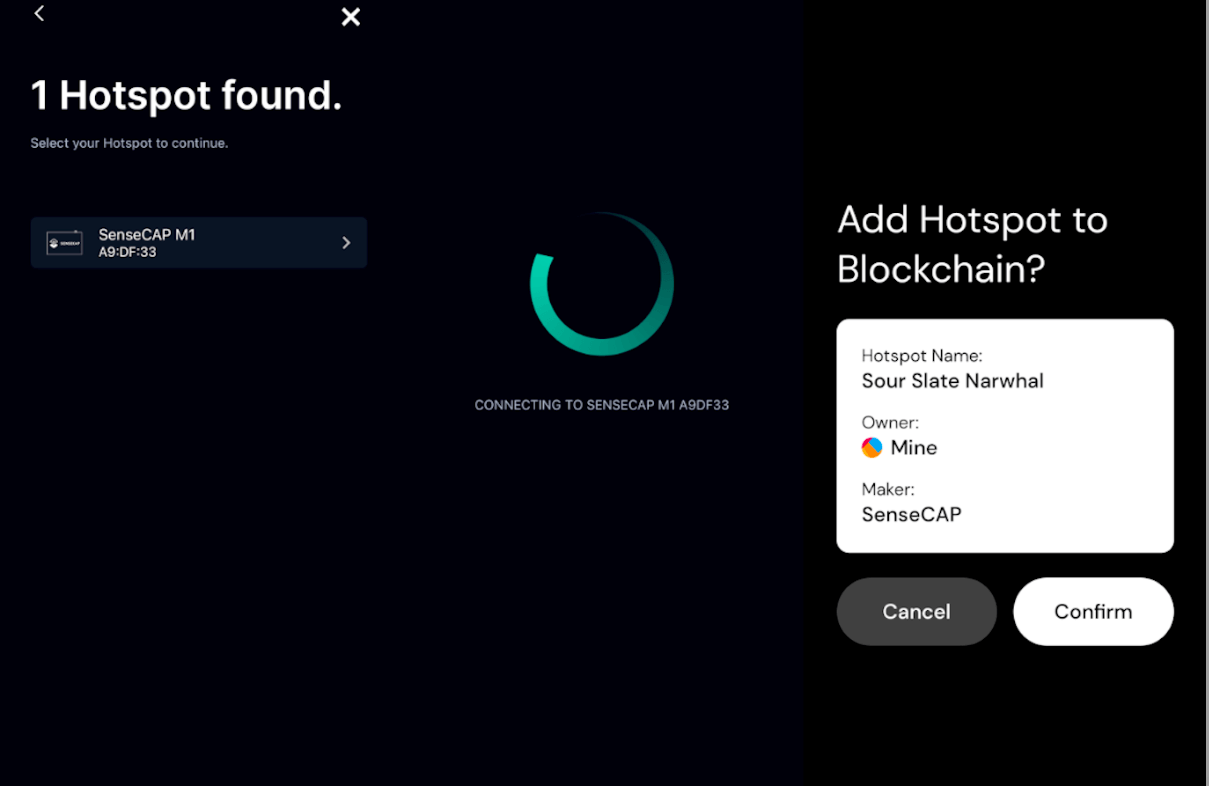The image size is (1209, 786).
Task: Click the "Maker:" field label
Action: point(888,489)
